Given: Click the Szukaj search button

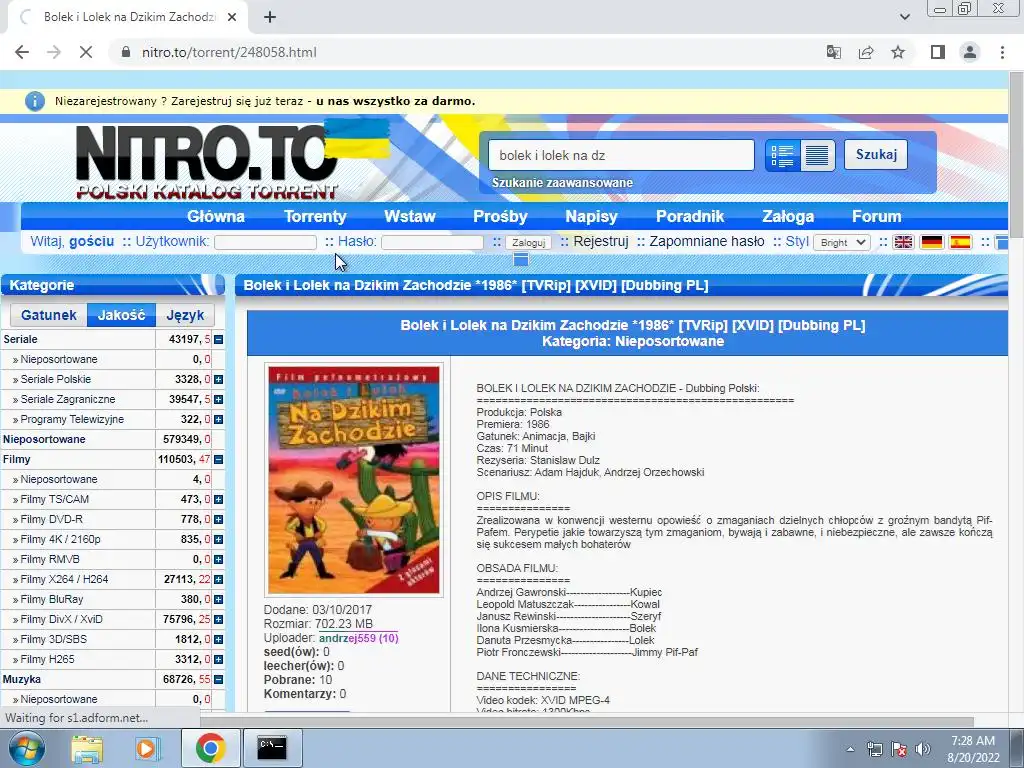Looking at the screenshot, I should click(x=876, y=155).
